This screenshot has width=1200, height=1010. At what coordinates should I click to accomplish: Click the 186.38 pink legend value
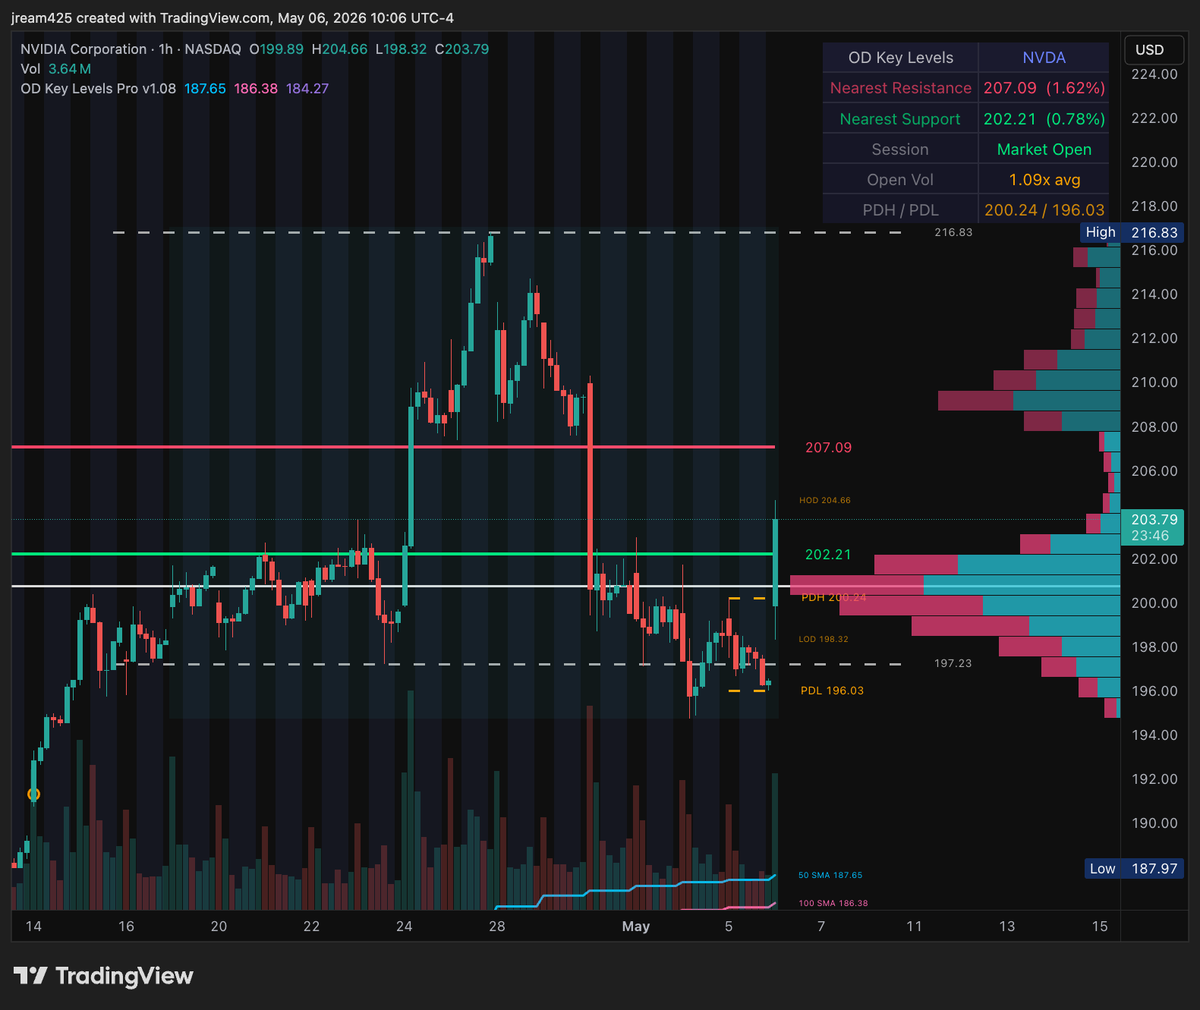point(256,88)
